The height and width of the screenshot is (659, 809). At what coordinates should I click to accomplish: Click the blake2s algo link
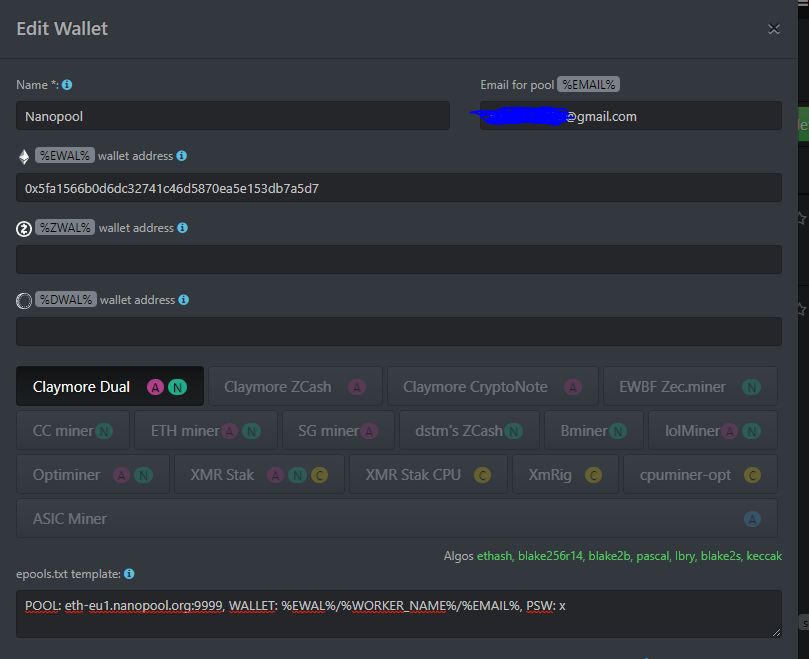click(x=720, y=556)
